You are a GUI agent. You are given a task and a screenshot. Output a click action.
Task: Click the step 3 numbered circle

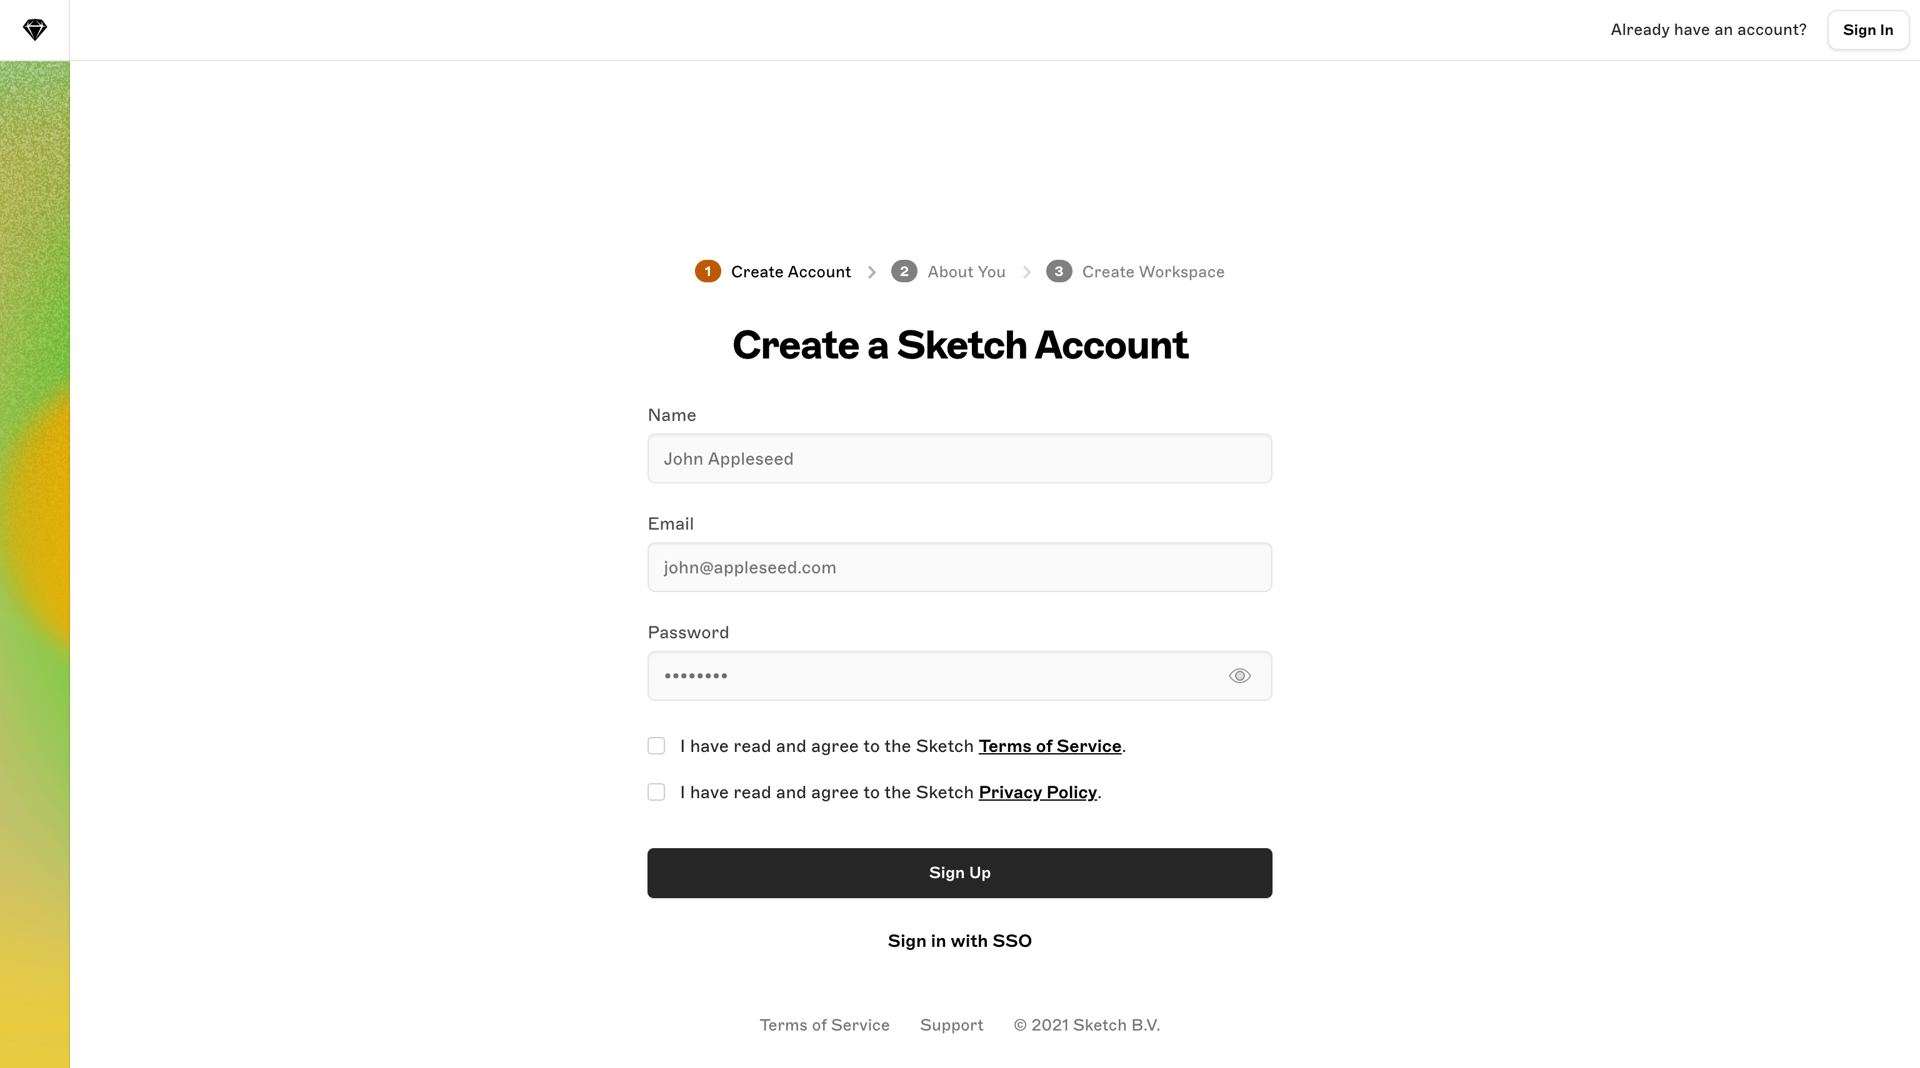[1059, 271]
